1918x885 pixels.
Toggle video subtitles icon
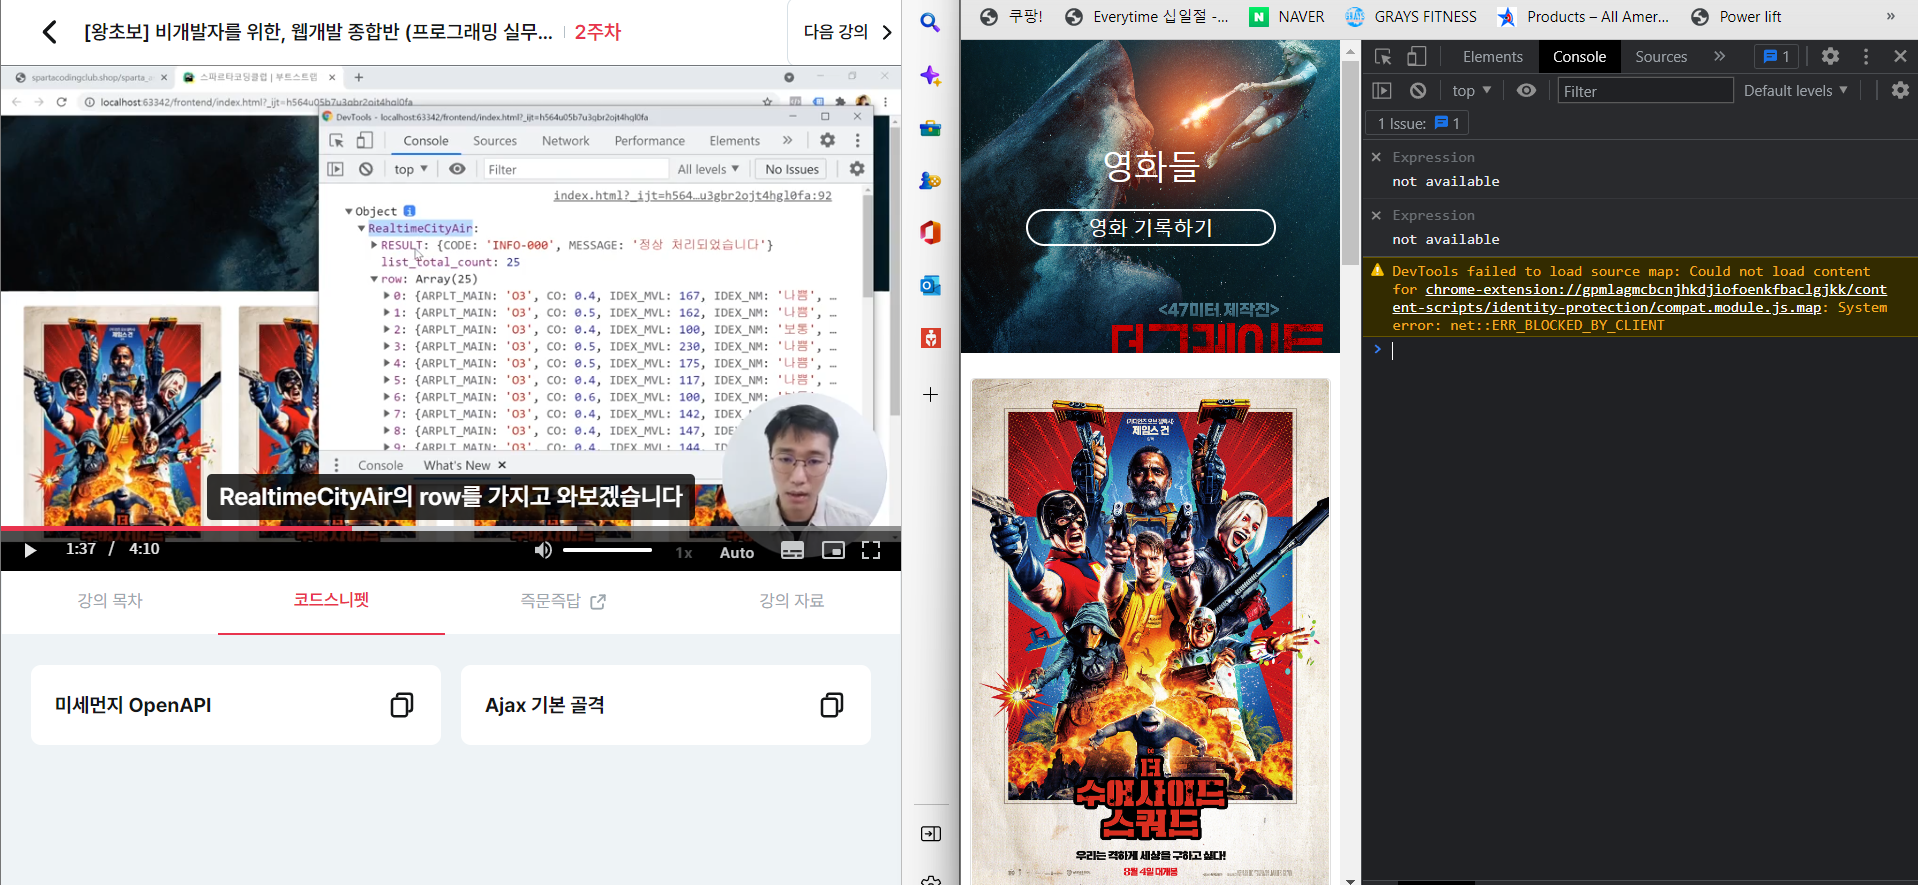click(792, 550)
